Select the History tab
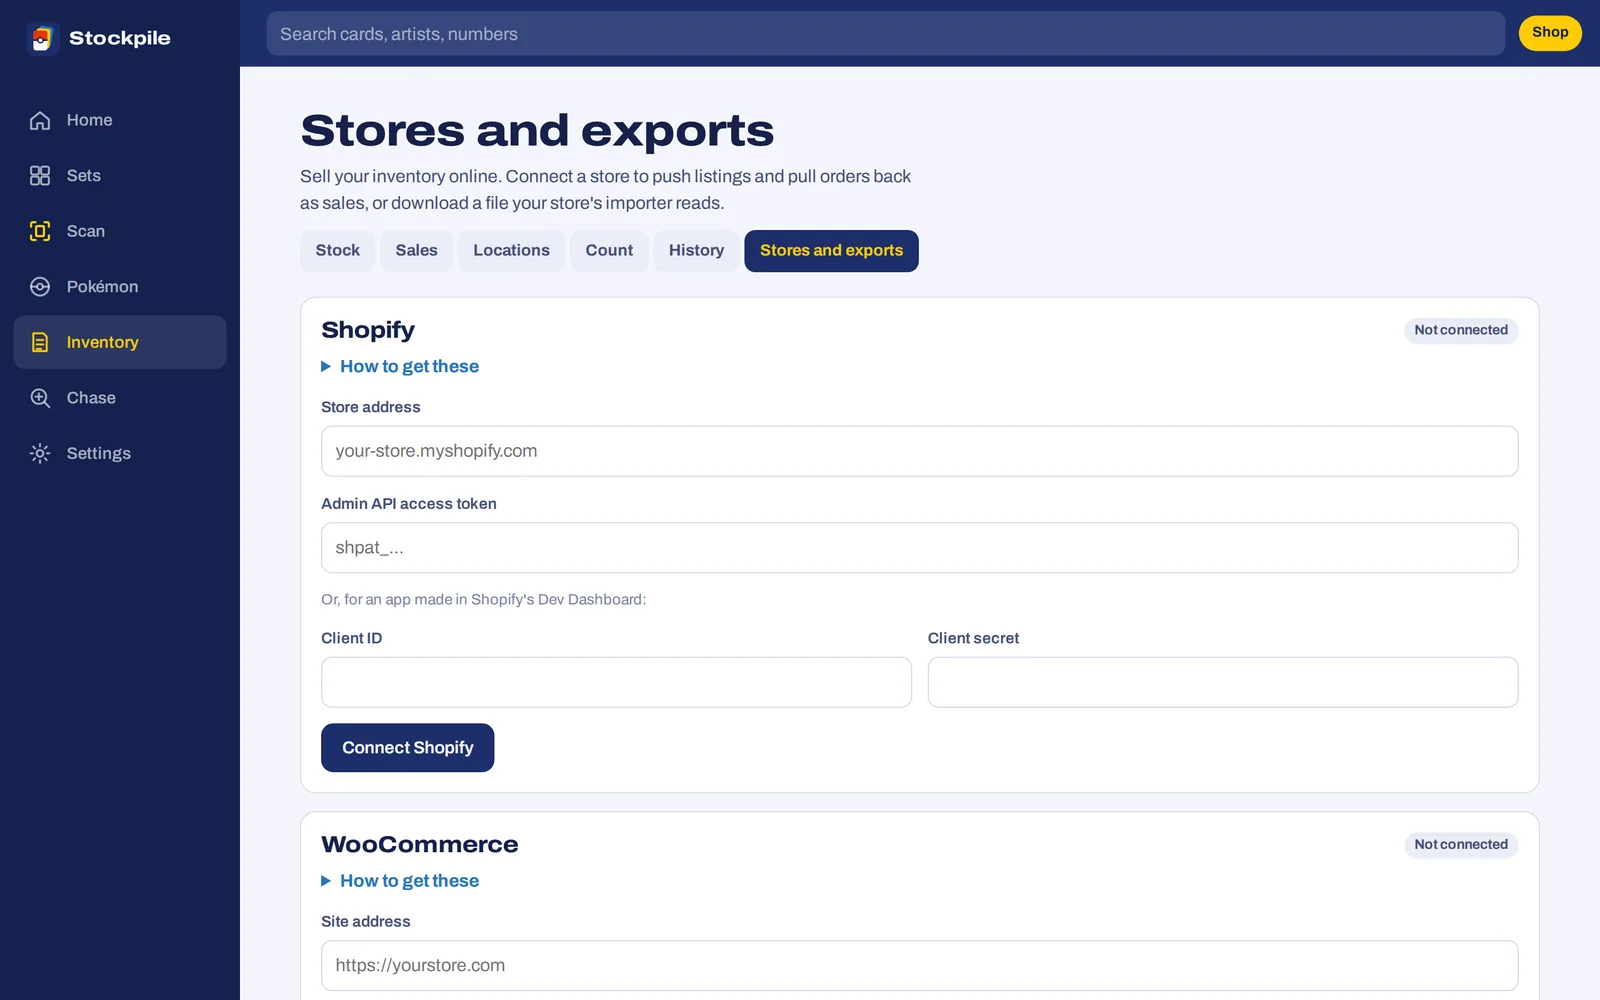 696,251
